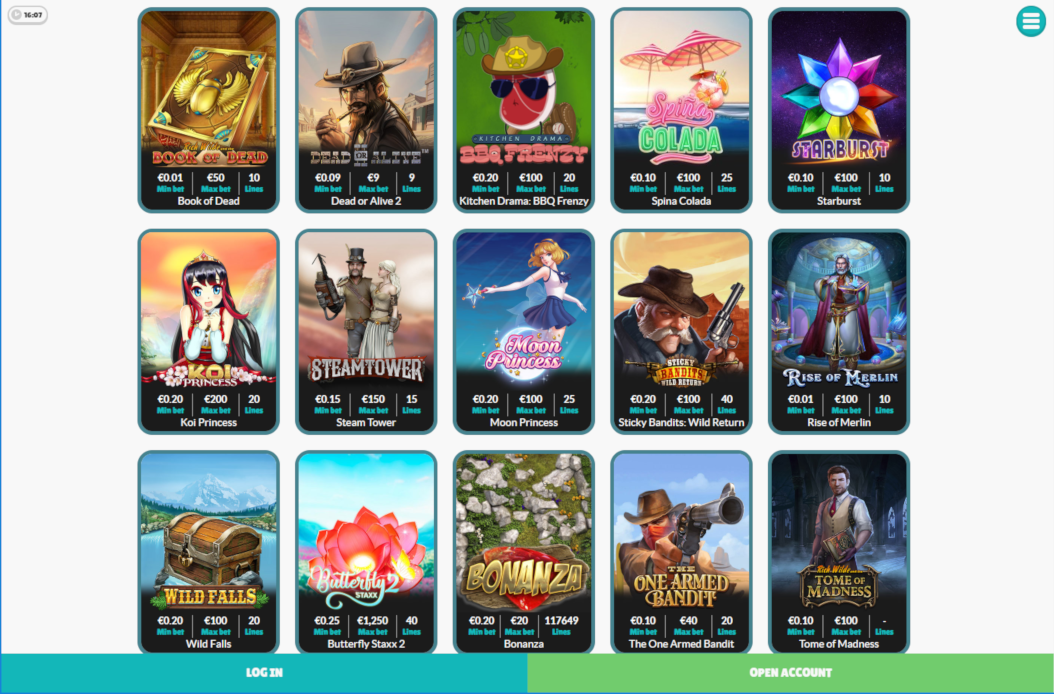Play Rise of Merlin slot

pyautogui.click(x=839, y=332)
